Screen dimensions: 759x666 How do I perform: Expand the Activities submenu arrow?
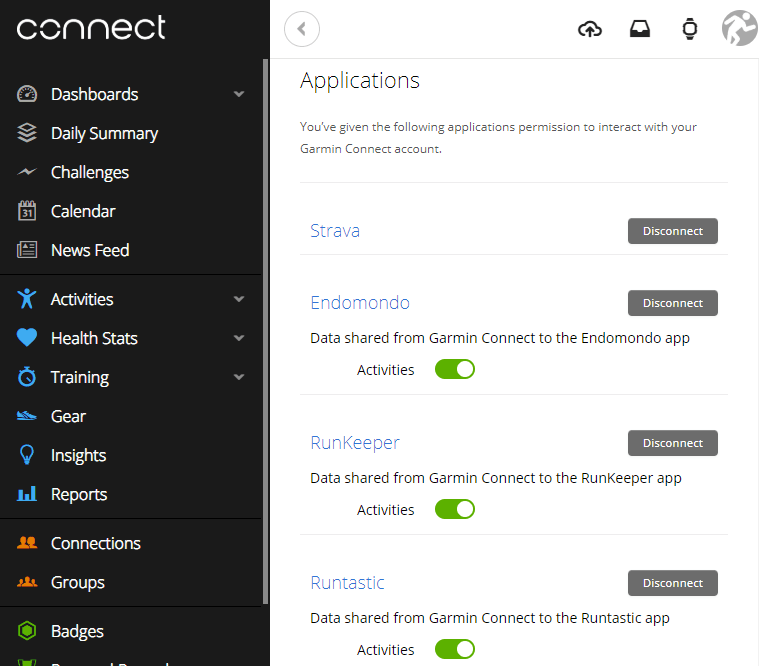239,299
